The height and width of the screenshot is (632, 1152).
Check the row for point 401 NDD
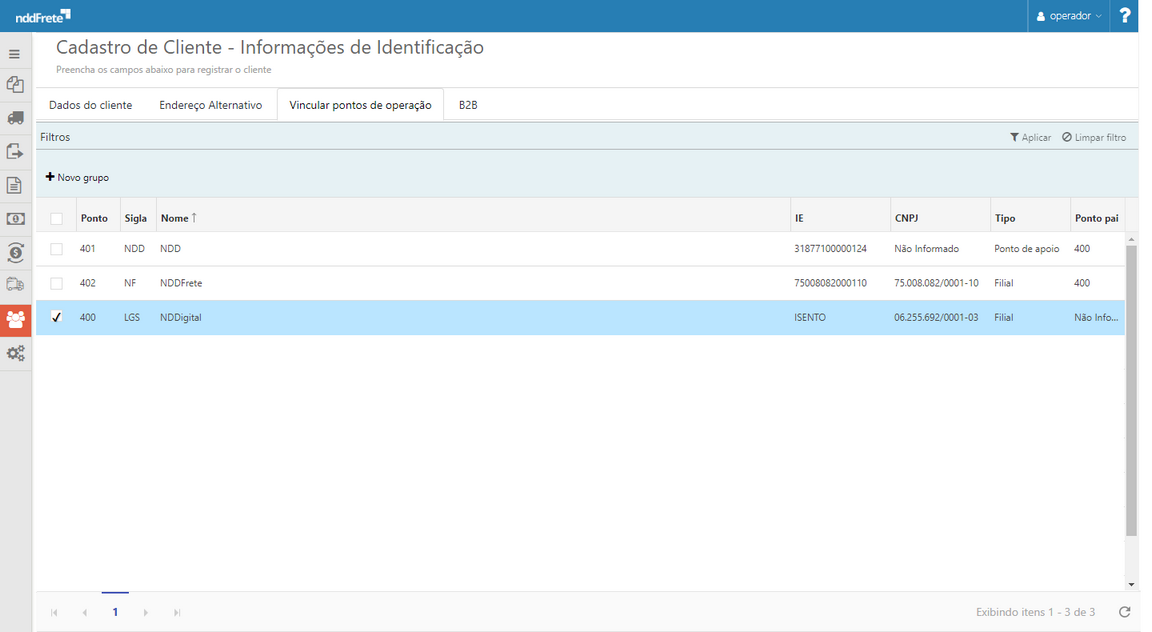tap(56, 248)
